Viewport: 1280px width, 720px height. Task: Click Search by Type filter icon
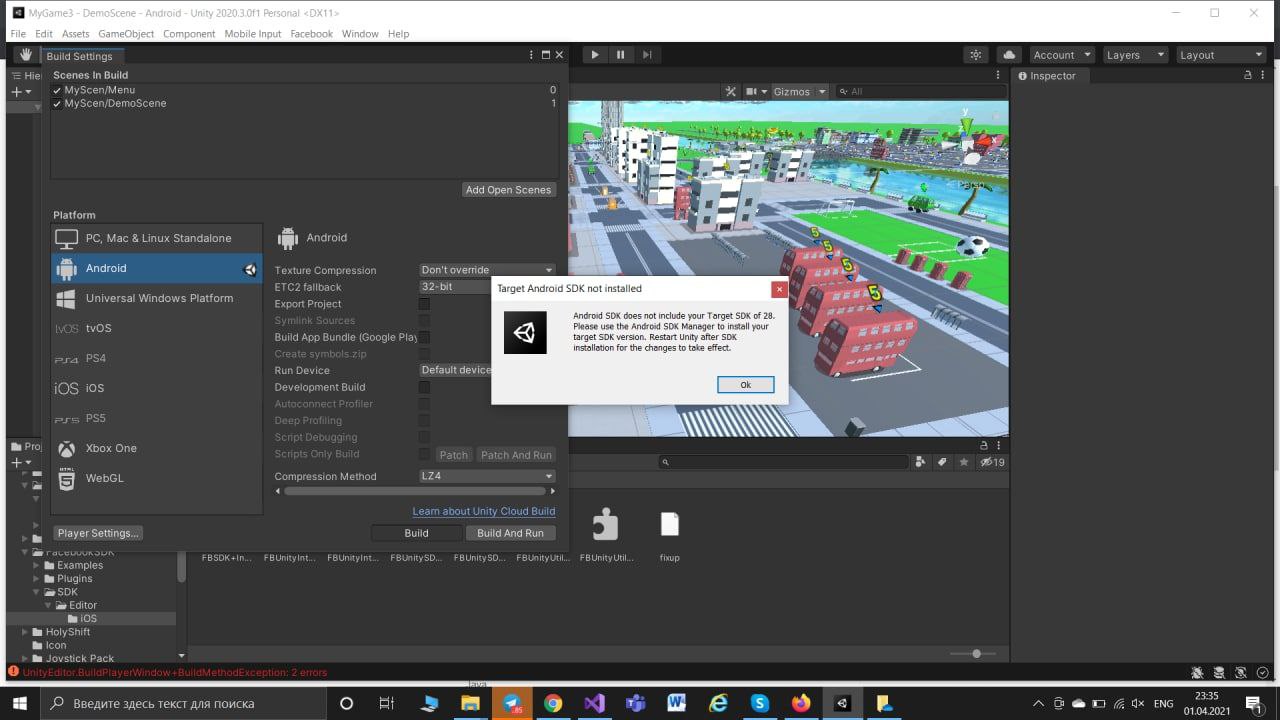[920, 462]
